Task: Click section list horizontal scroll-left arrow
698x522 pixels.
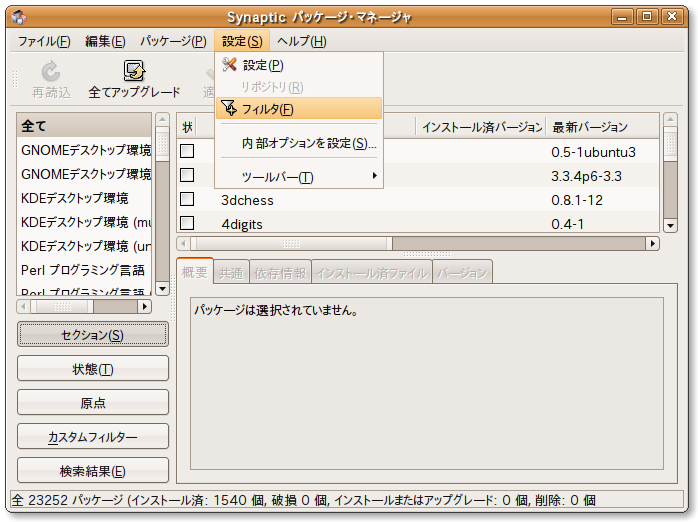Action: (23, 307)
